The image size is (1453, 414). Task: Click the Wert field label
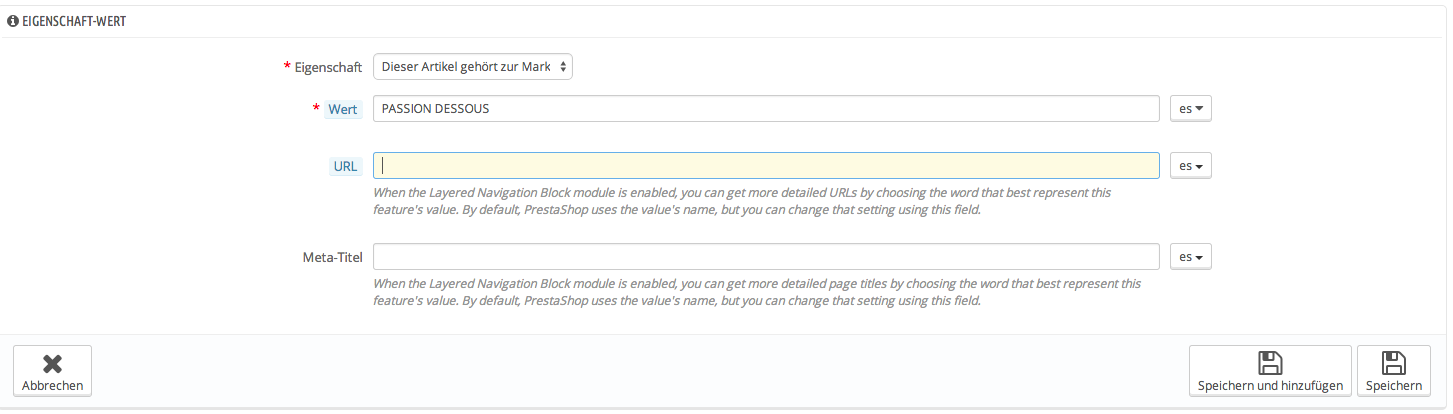tap(342, 109)
